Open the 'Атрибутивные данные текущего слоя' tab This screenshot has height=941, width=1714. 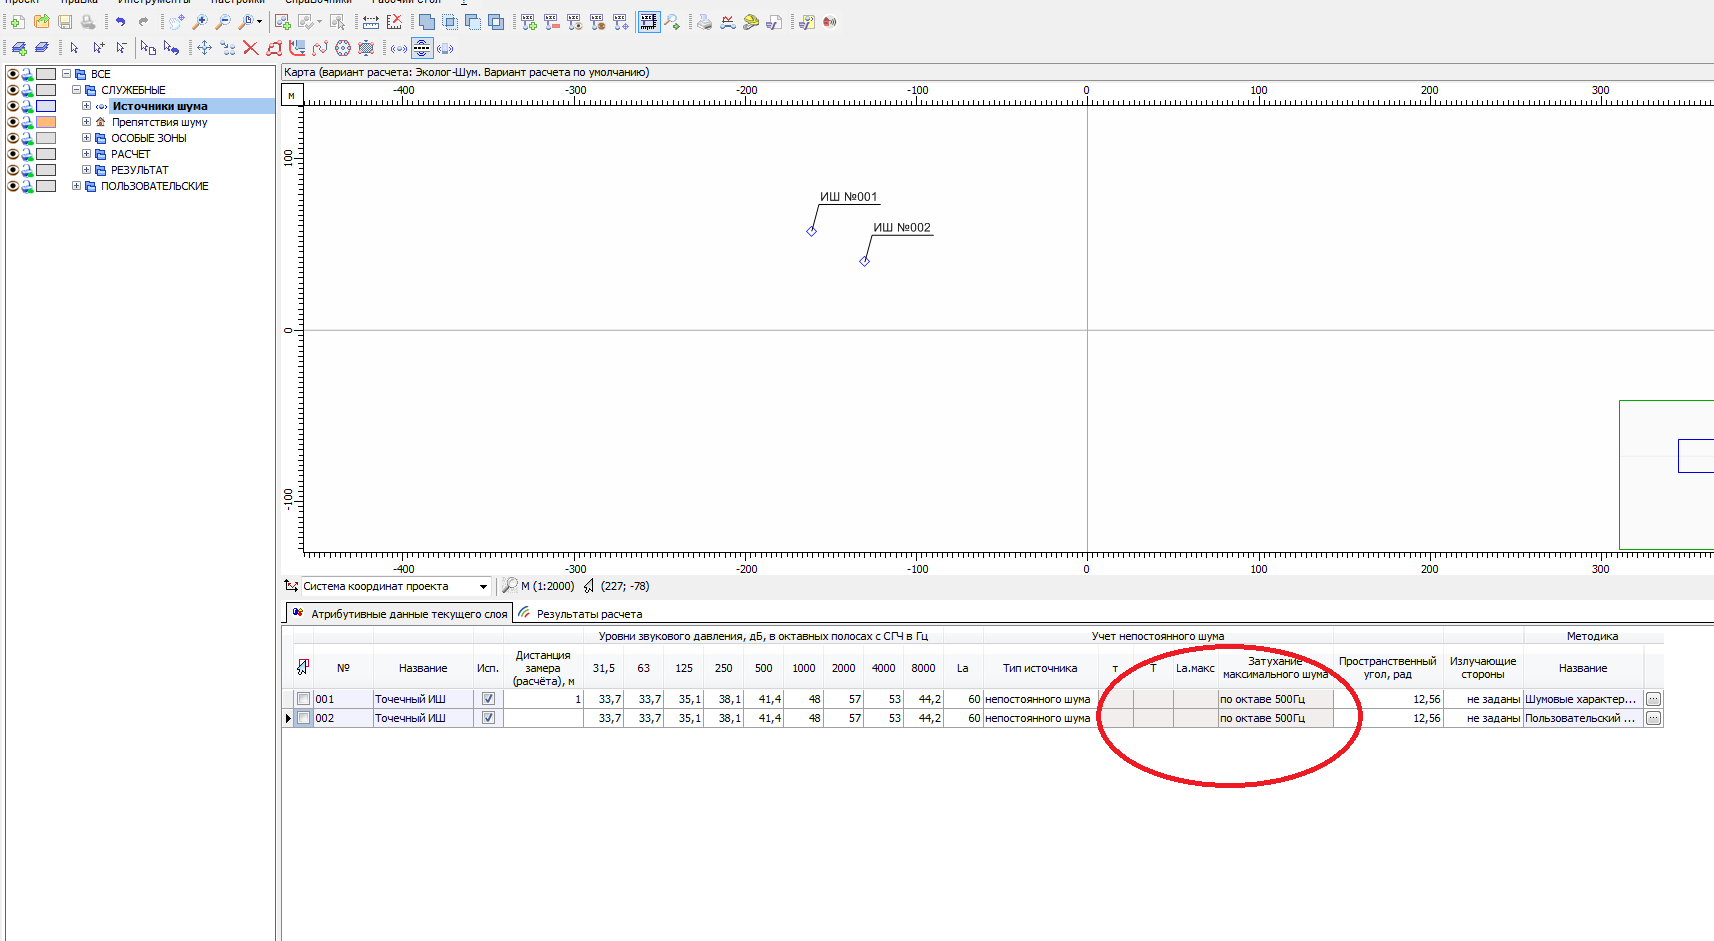point(408,614)
